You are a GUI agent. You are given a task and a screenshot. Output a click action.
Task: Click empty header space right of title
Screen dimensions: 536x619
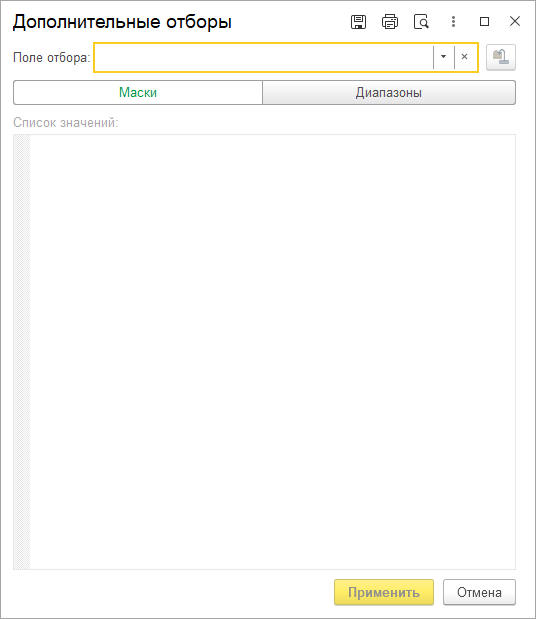(x=290, y=22)
